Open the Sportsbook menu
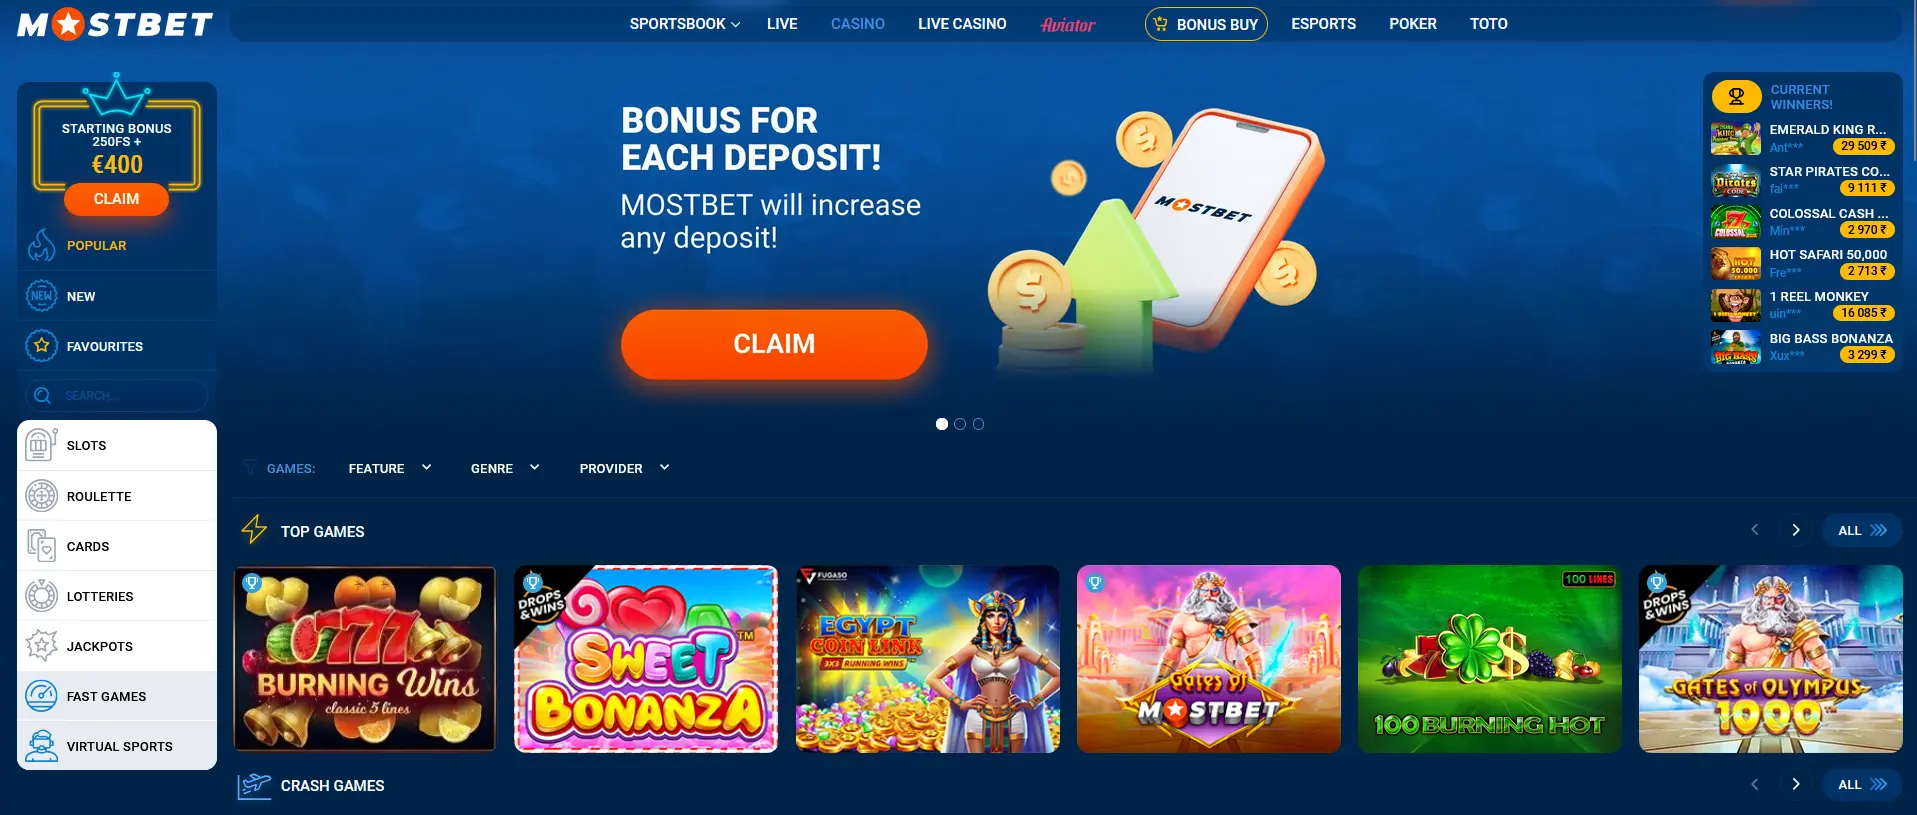Image resolution: width=1917 pixels, height=815 pixels. tap(685, 24)
